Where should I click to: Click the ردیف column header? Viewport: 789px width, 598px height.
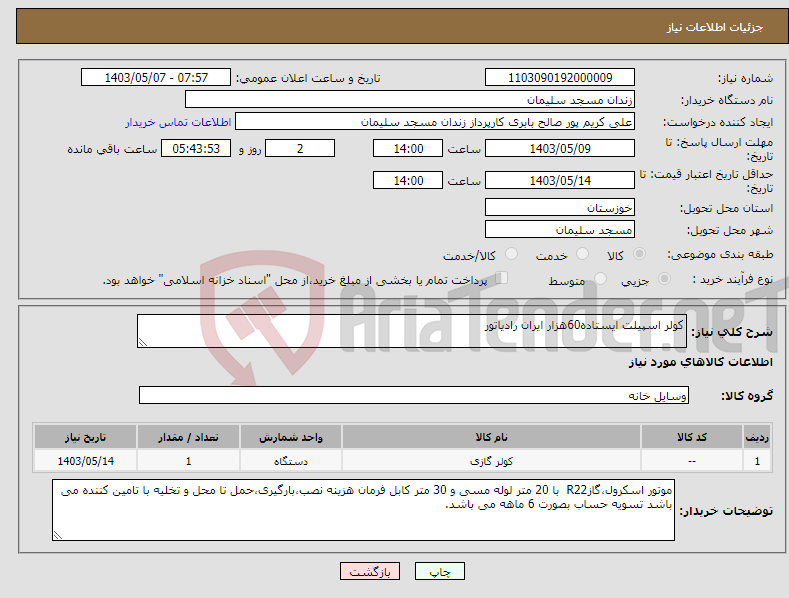coord(757,437)
